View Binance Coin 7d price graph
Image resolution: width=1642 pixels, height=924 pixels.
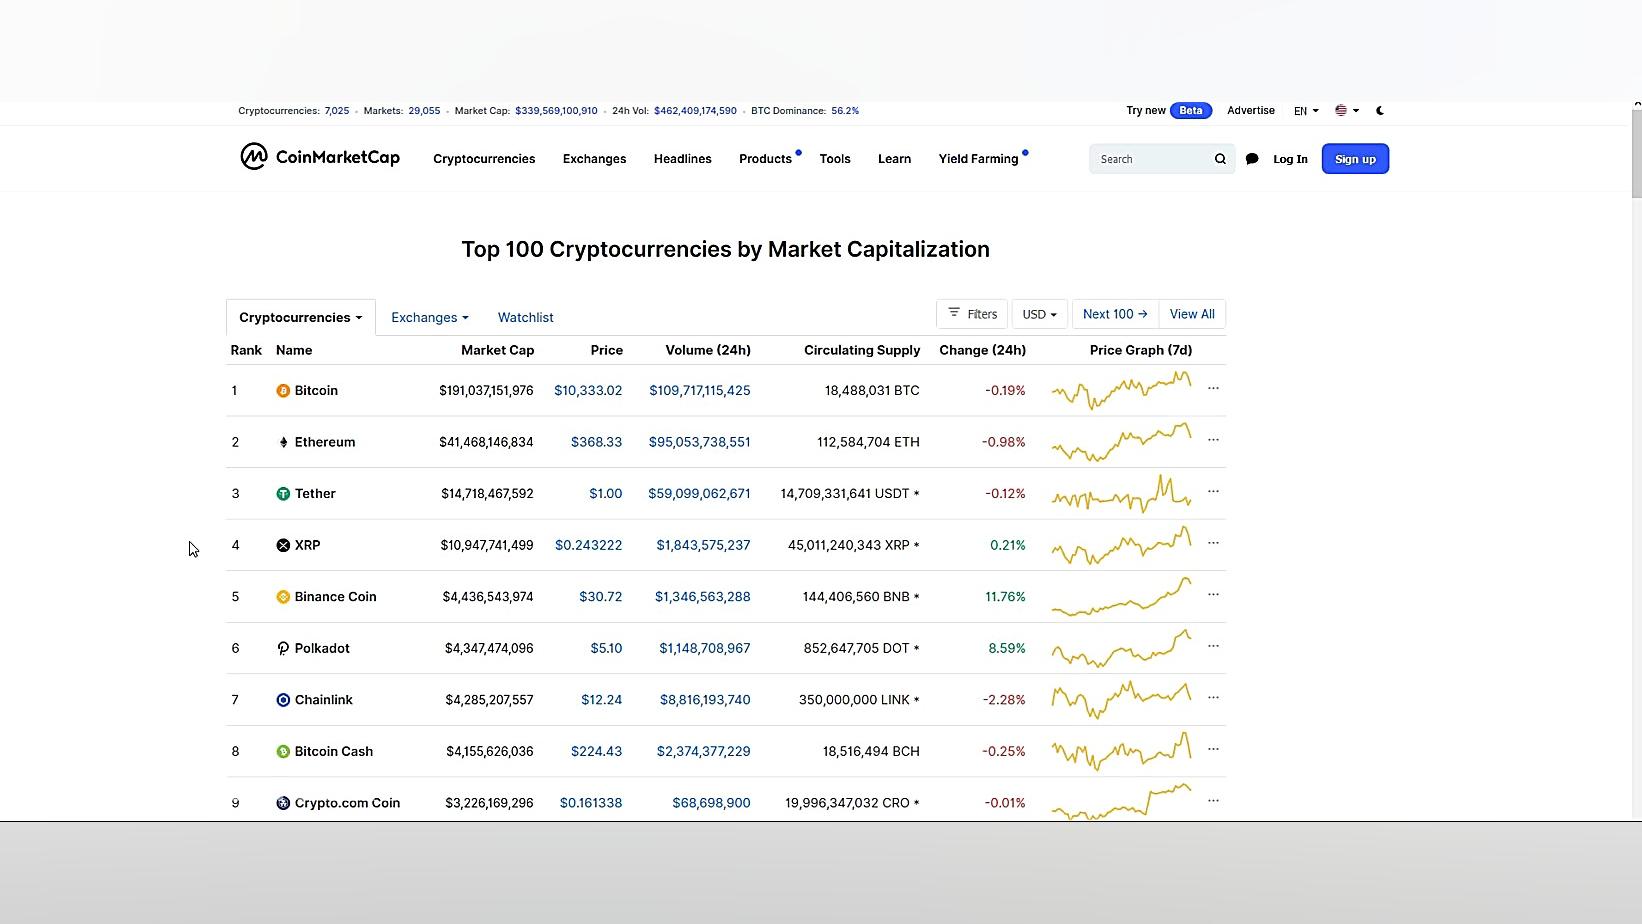click(x=1121, y=597)
